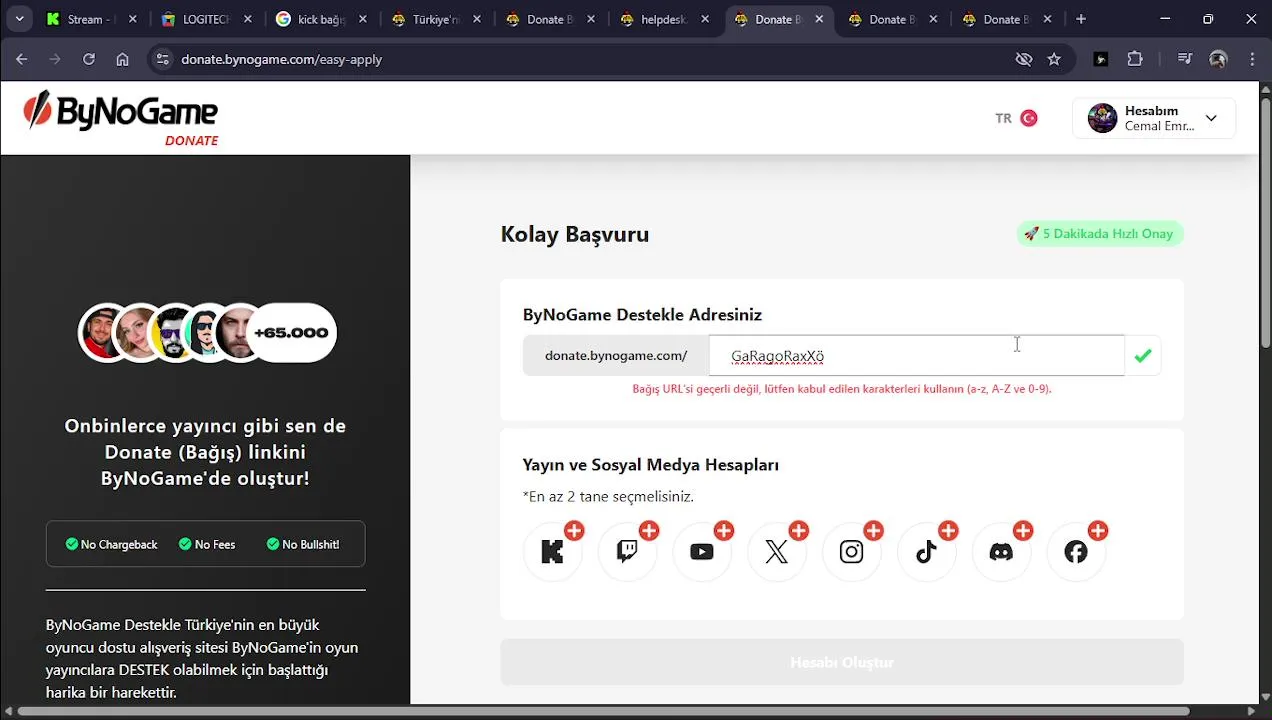Add TikTok account icon

(x=926, y=552)
